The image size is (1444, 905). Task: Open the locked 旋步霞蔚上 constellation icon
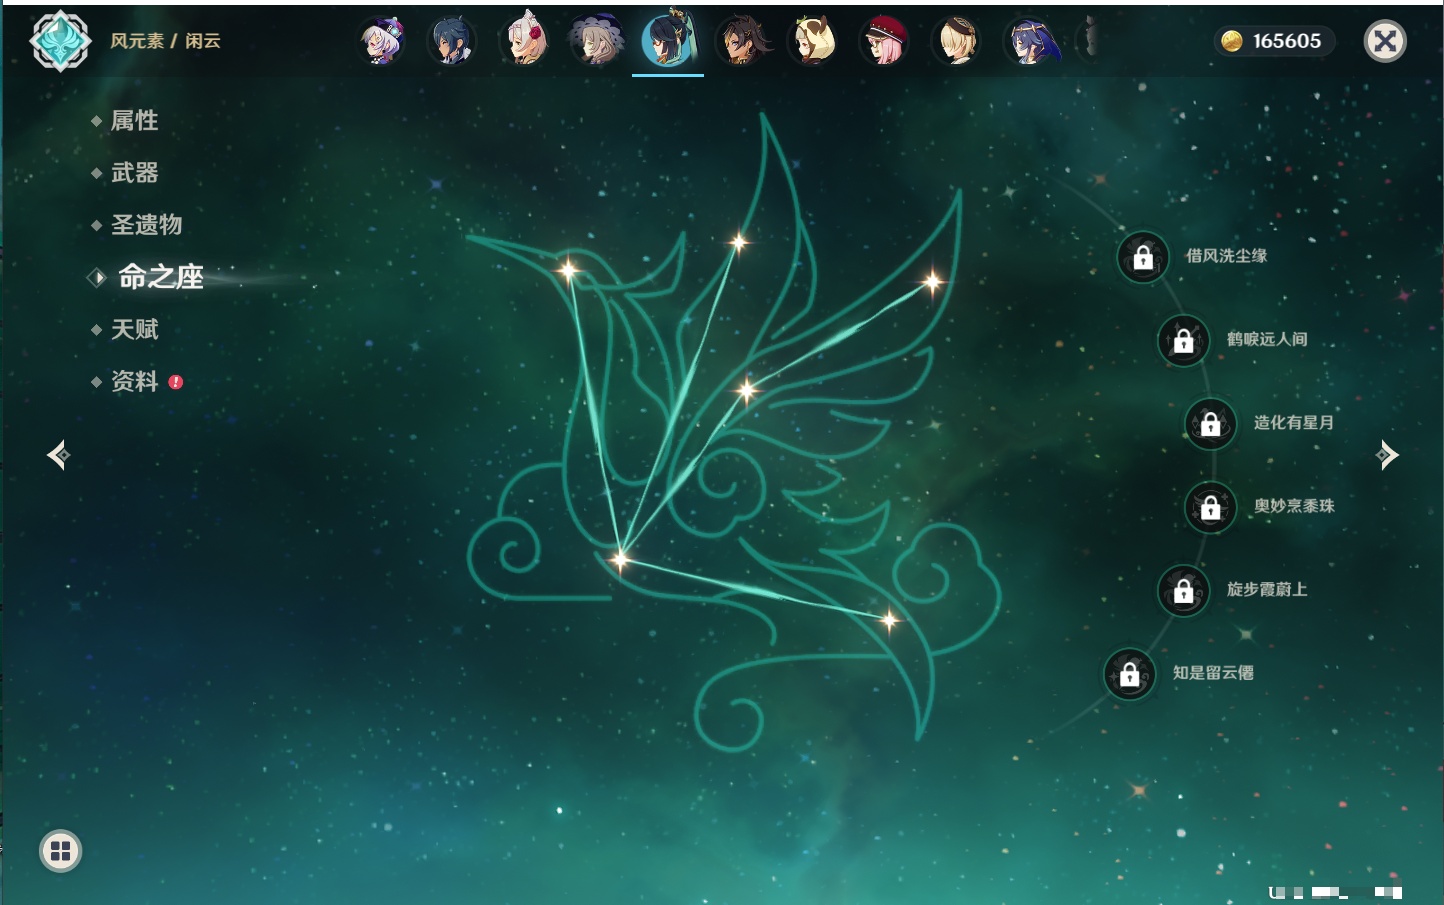coord(1183,591)
